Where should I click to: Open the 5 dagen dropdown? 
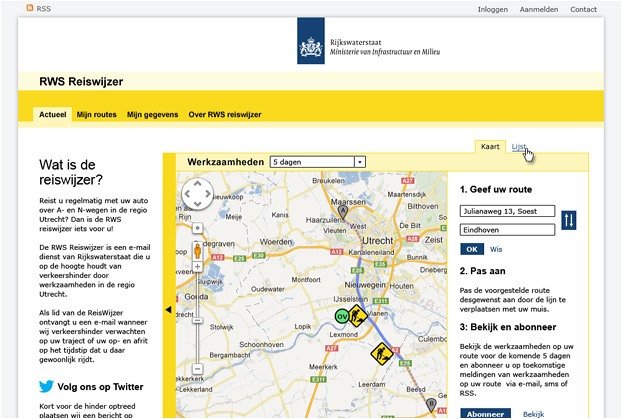[318, 162]
